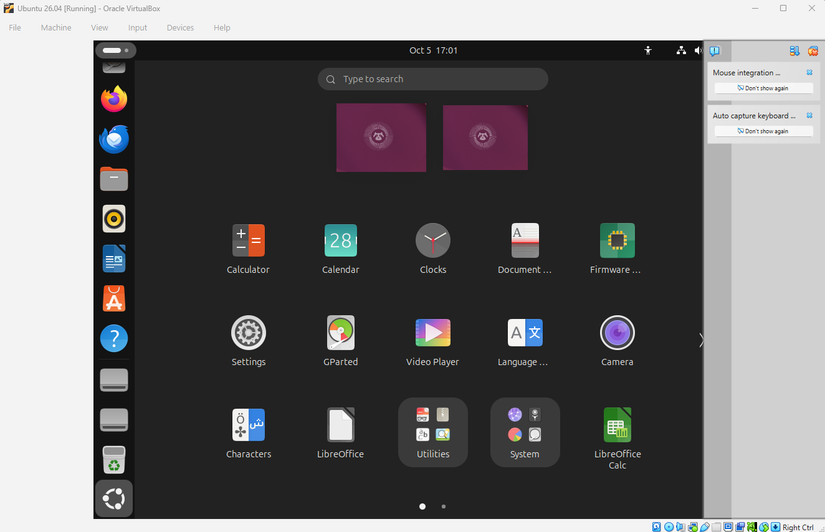The width and height of the screenshot is (825, 532).
Task: Open App Center in the dock
Action: tap(114, 298)
